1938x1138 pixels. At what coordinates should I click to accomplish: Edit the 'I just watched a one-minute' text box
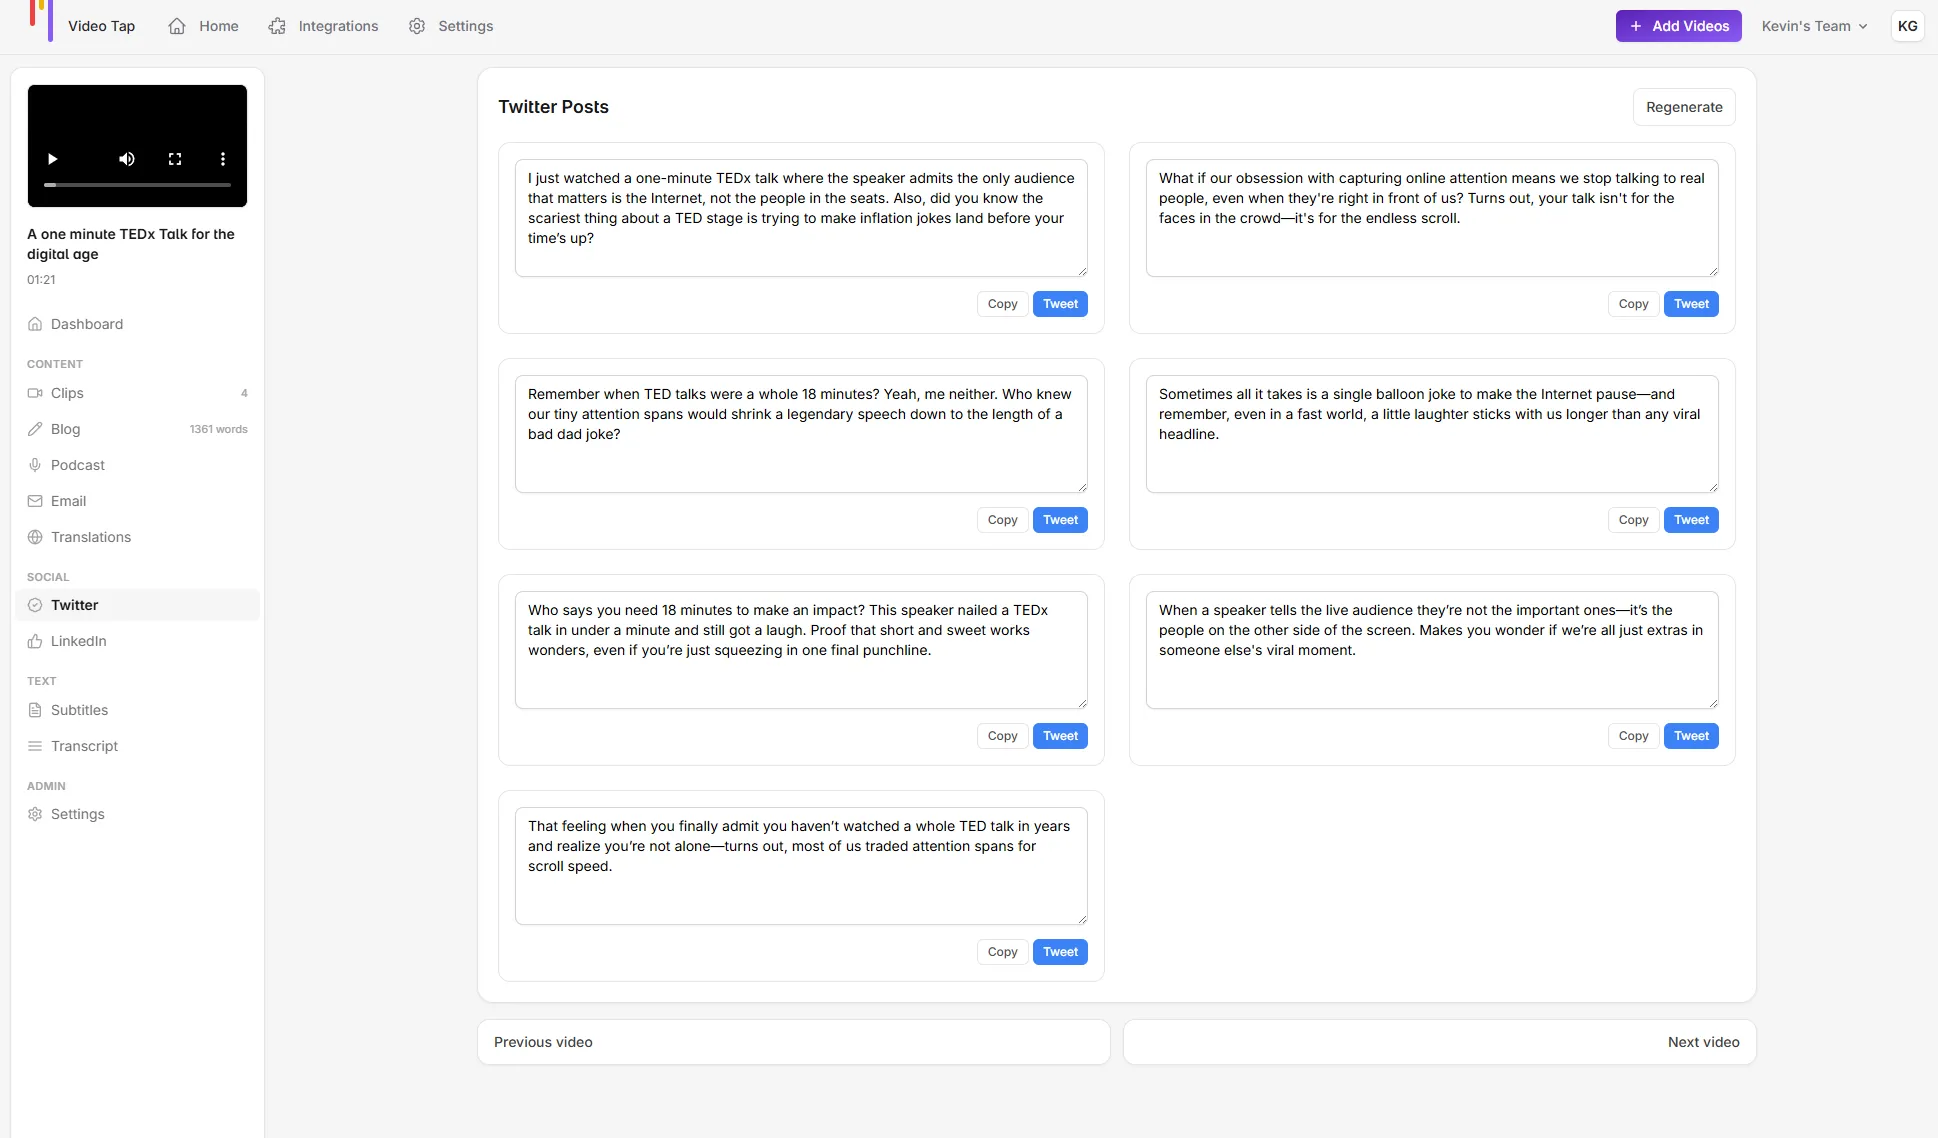coord(801,218)
